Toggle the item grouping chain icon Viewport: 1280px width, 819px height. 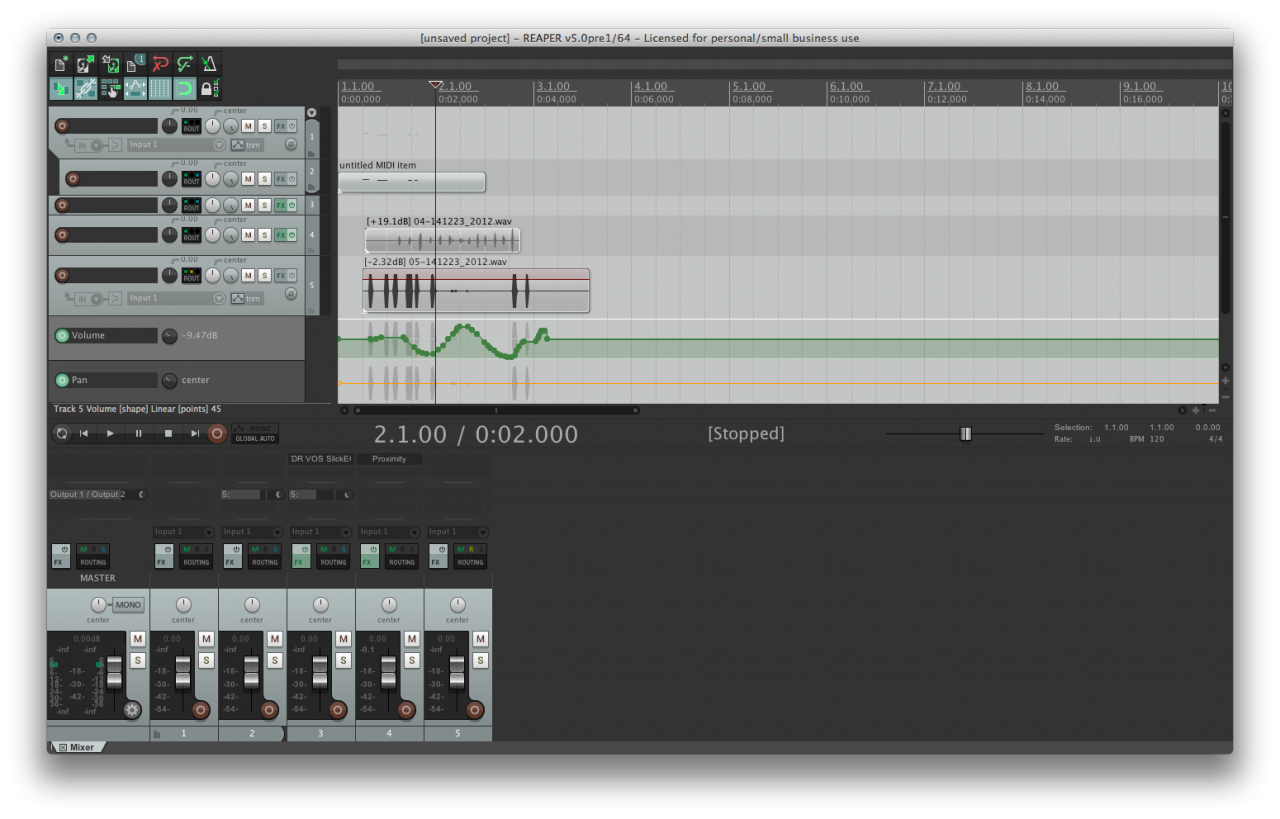tap(85, 89)
